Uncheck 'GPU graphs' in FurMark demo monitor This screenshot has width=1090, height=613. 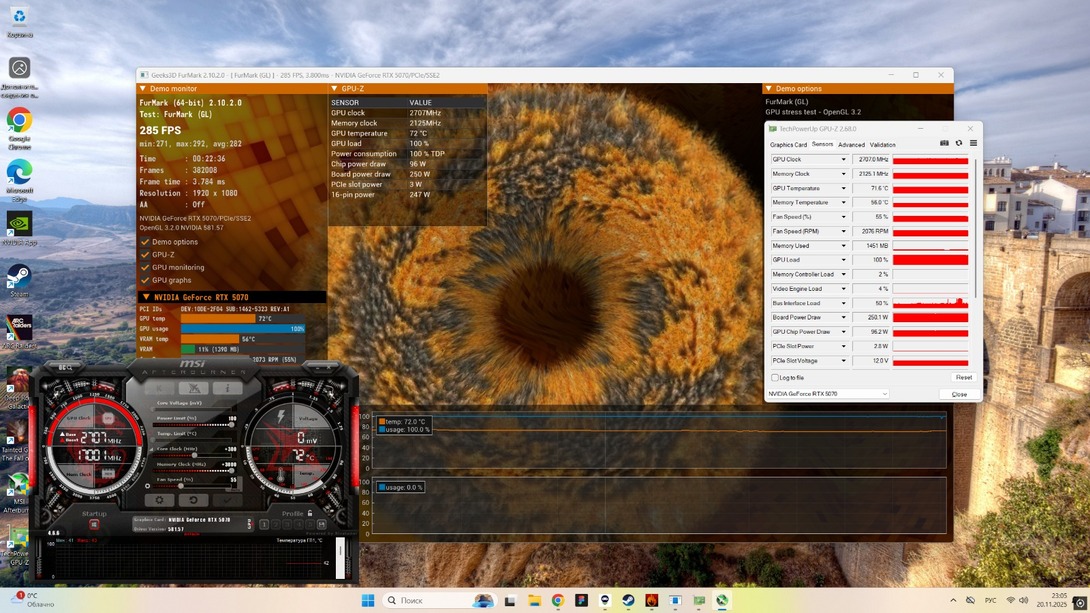[145, 280]
